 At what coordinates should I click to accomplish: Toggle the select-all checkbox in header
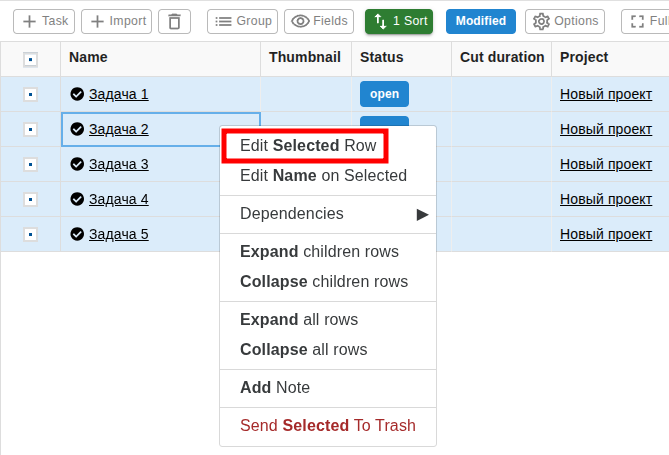click(x=30, y=59)
